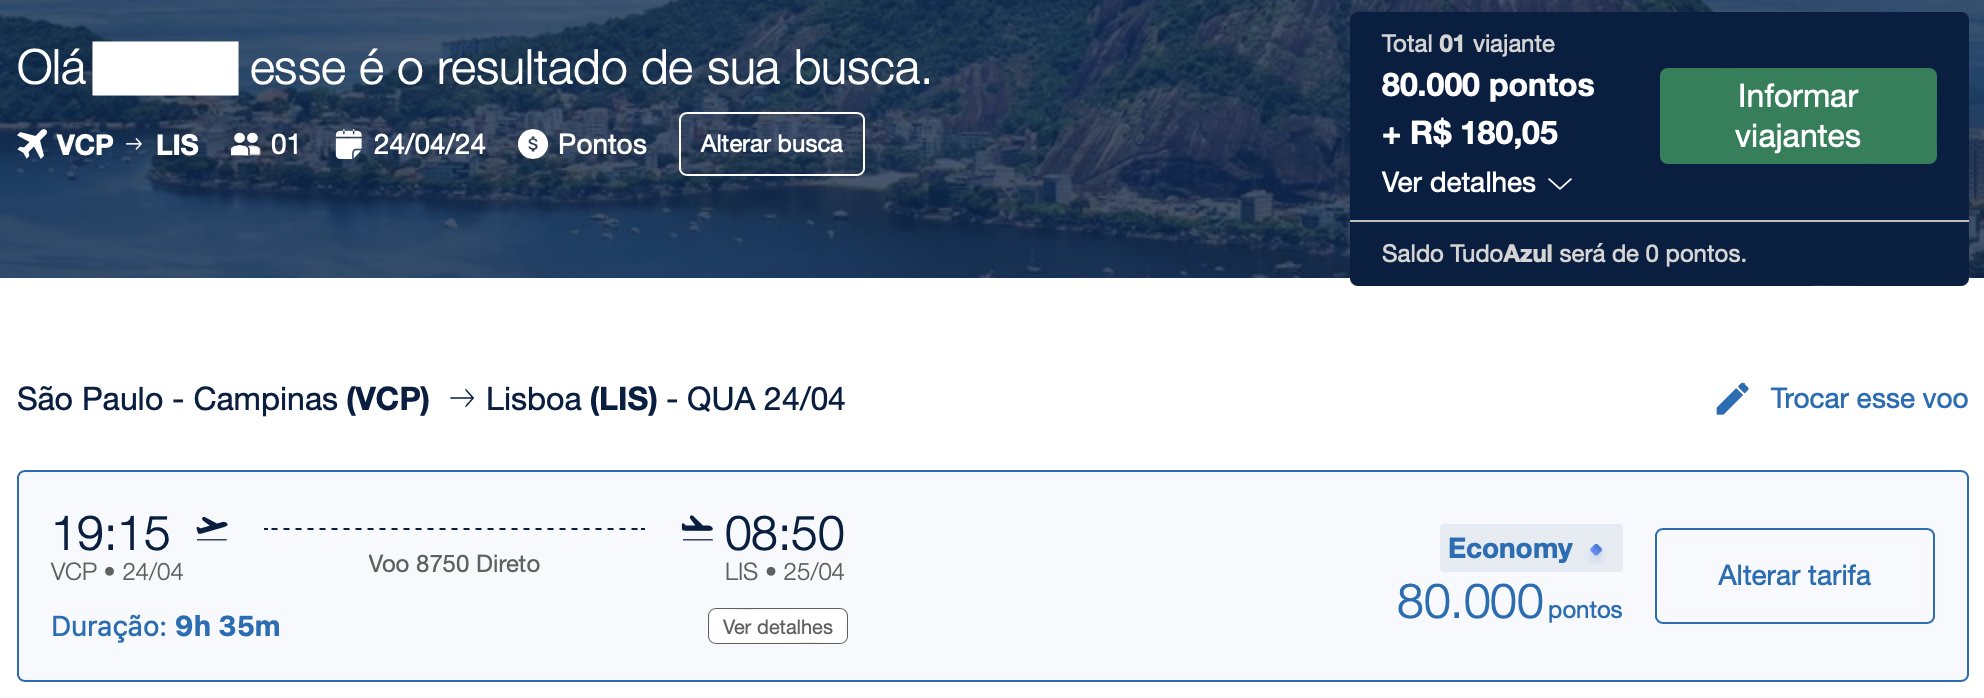Viewport: 1984px width, 698px height.
Task: Click the airplane icon beside VCP
Action: pos(32,144)
